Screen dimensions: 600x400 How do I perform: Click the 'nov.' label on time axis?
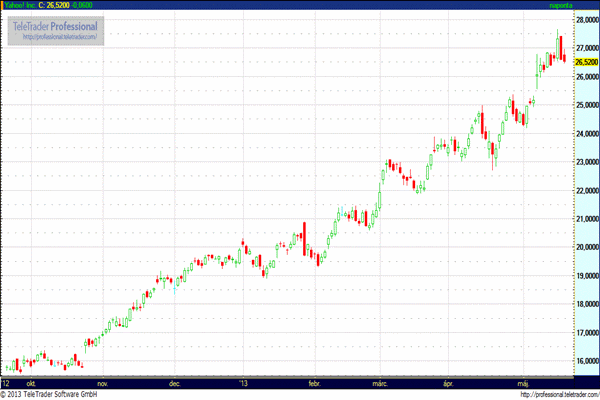pos(101,382)
